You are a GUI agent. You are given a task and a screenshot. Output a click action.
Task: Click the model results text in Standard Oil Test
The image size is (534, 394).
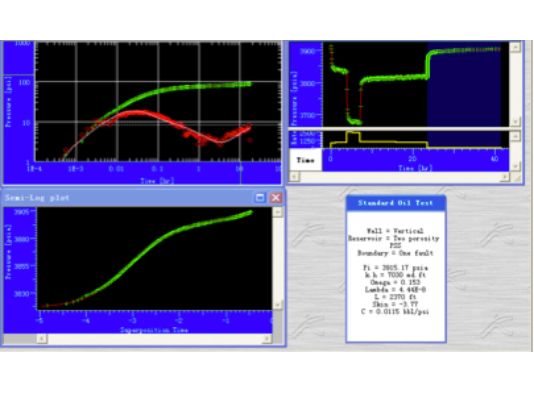(x=395, y=271)
